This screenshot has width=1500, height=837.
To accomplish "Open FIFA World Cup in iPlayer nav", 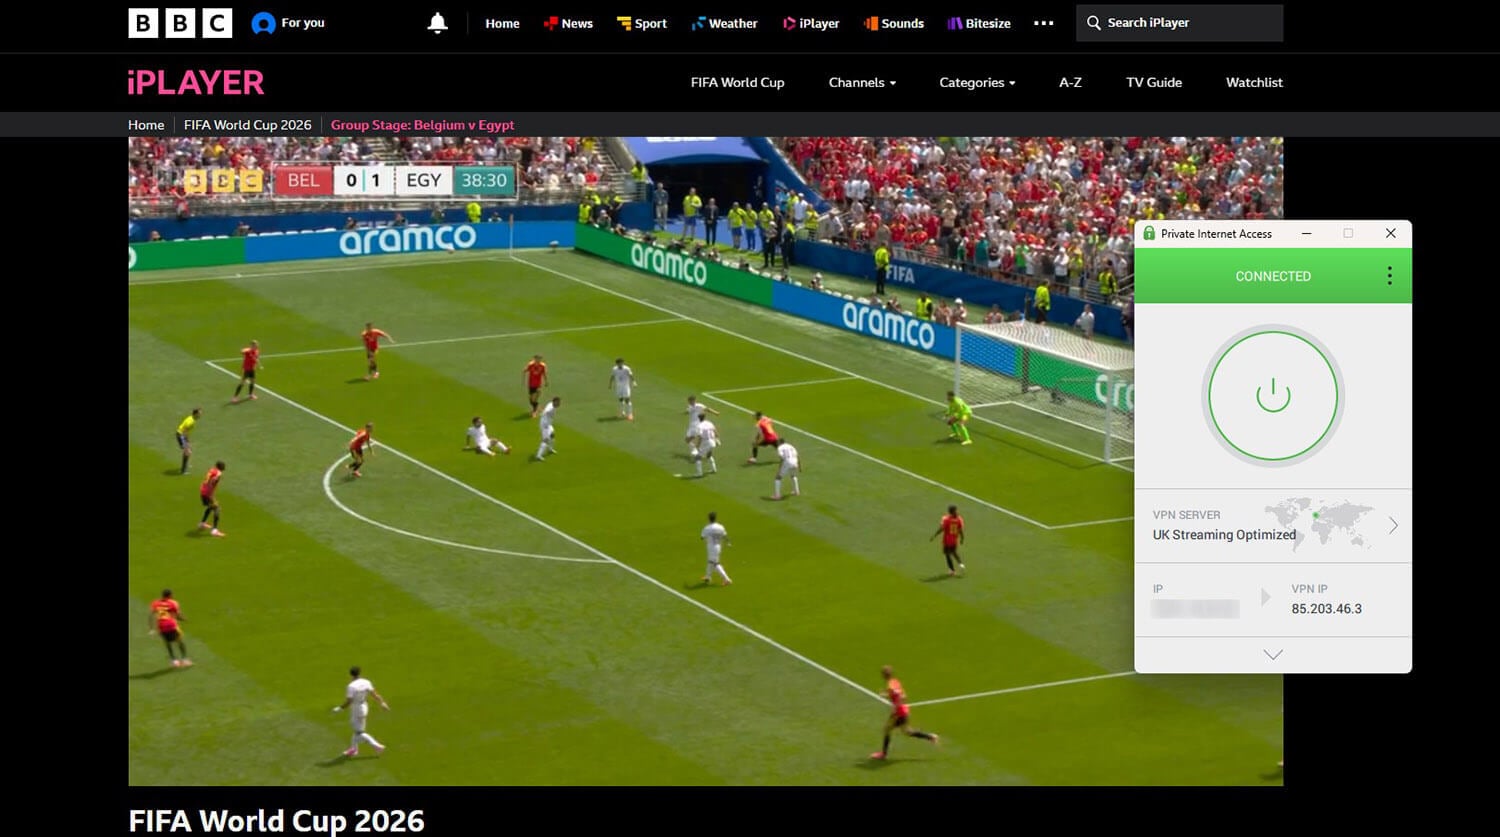I will pyautogui.click(x=737, y=82).
